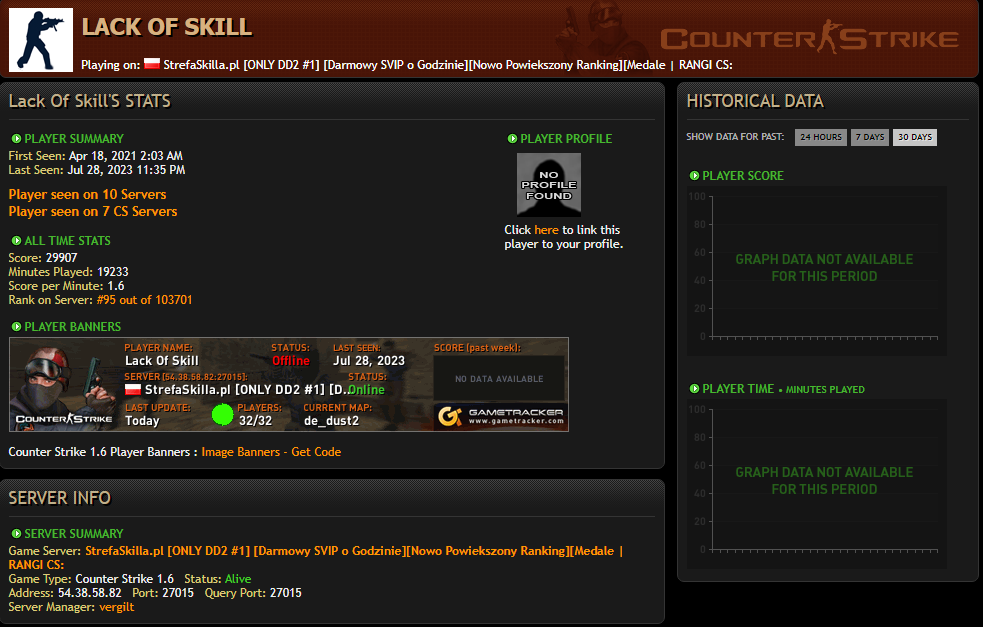Click the green bullet beside ALL TIME STATS
Screen dimensions: 983x627
point(16,241)
